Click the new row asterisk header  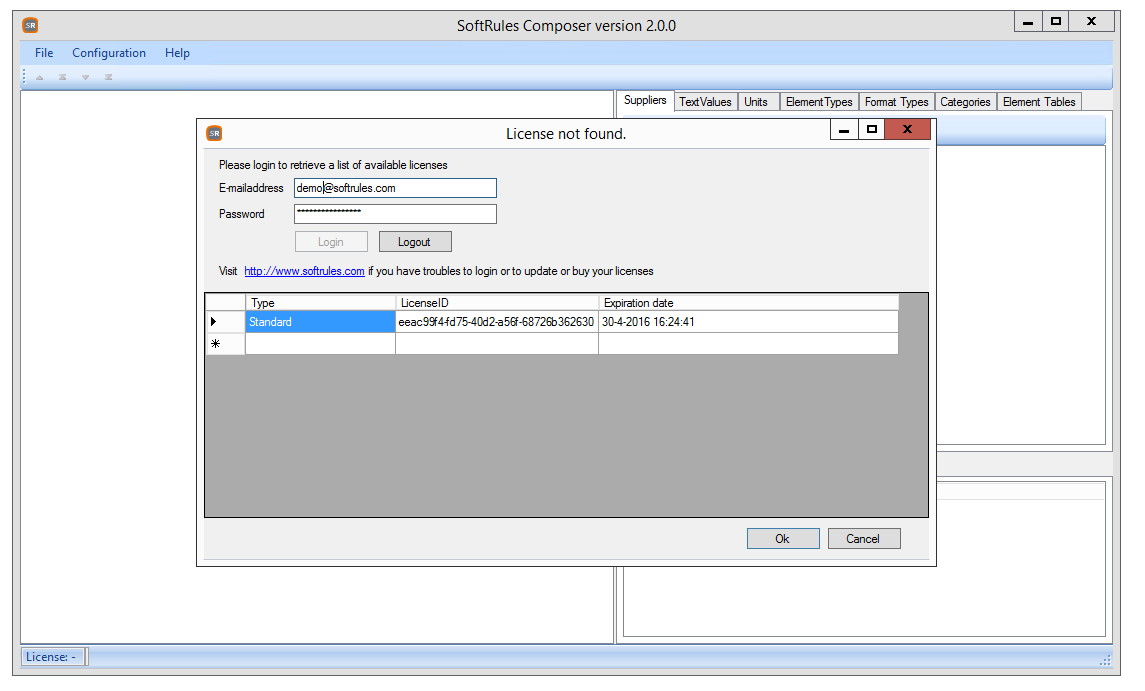tap(225, 344)
